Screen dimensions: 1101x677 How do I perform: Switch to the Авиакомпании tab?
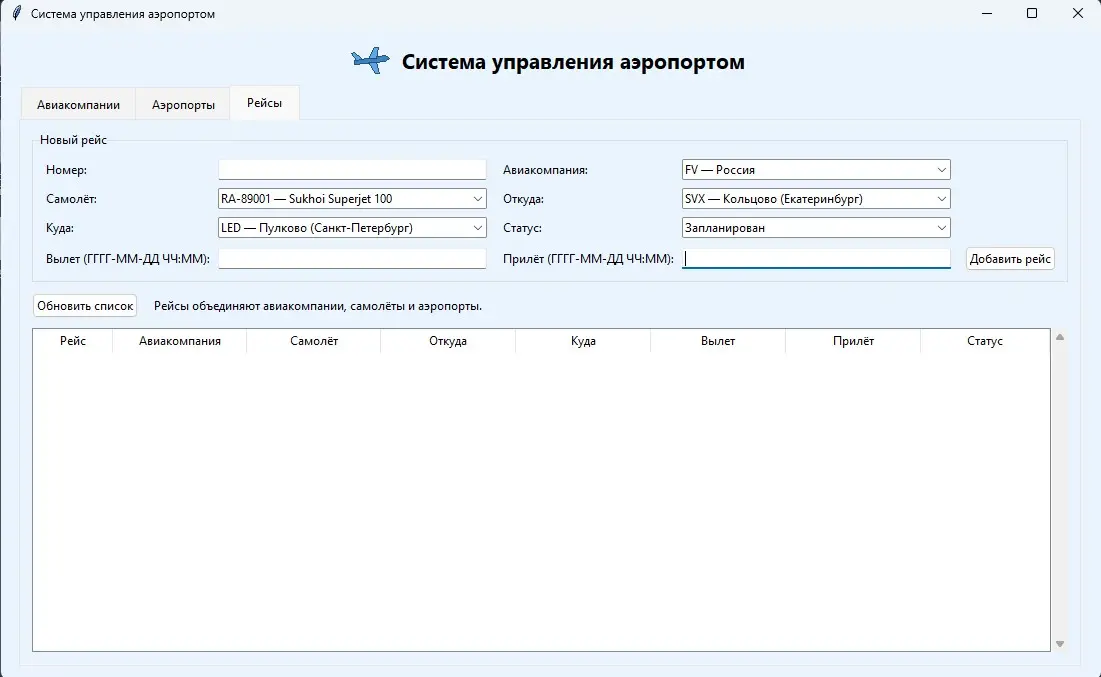78,105
